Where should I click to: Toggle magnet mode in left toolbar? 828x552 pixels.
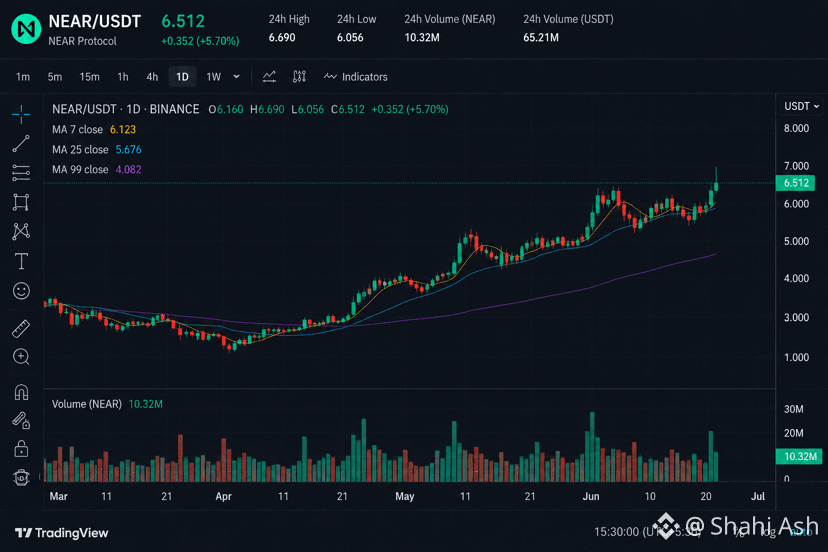coord(21,392)
